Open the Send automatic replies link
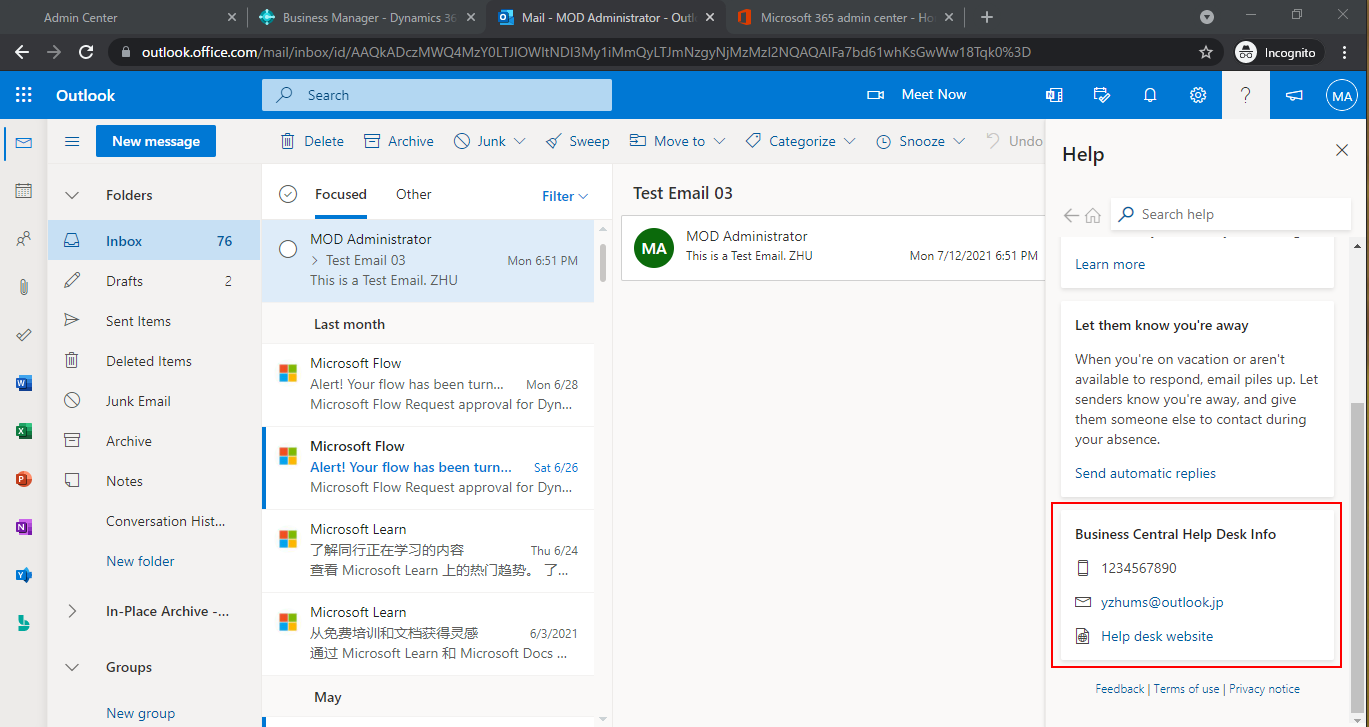Image resolution: width=1369 pixels, height=727 pixels. [1144, 472]
